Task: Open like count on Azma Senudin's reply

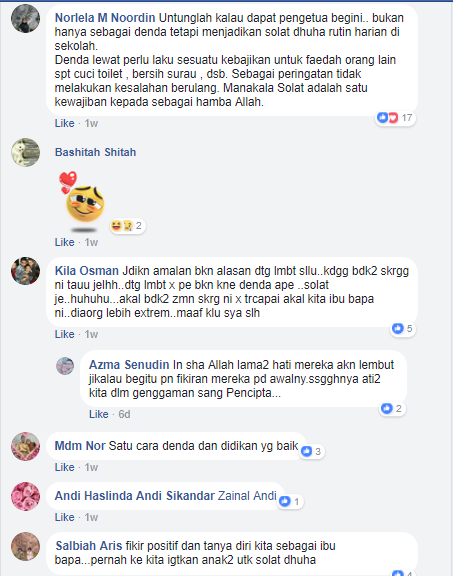Action: click(x=392, y=408)
